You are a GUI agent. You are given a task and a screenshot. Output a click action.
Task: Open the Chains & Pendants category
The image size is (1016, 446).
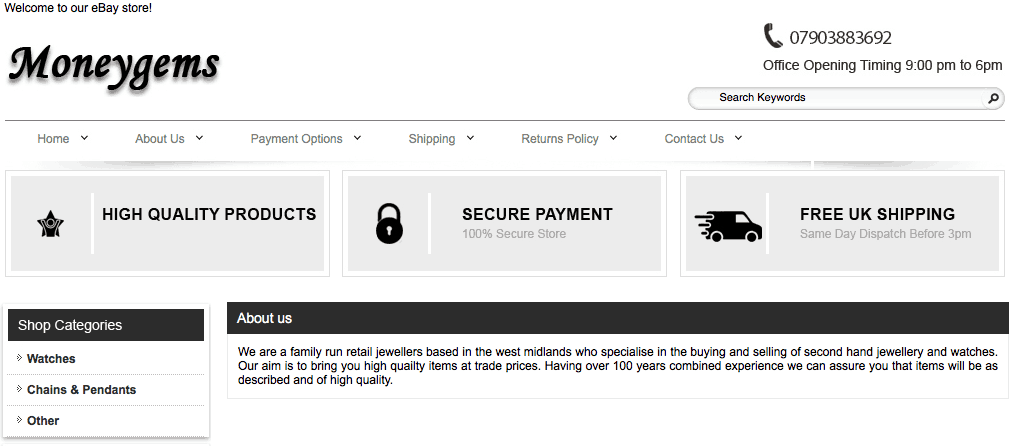tap(81, 390)
